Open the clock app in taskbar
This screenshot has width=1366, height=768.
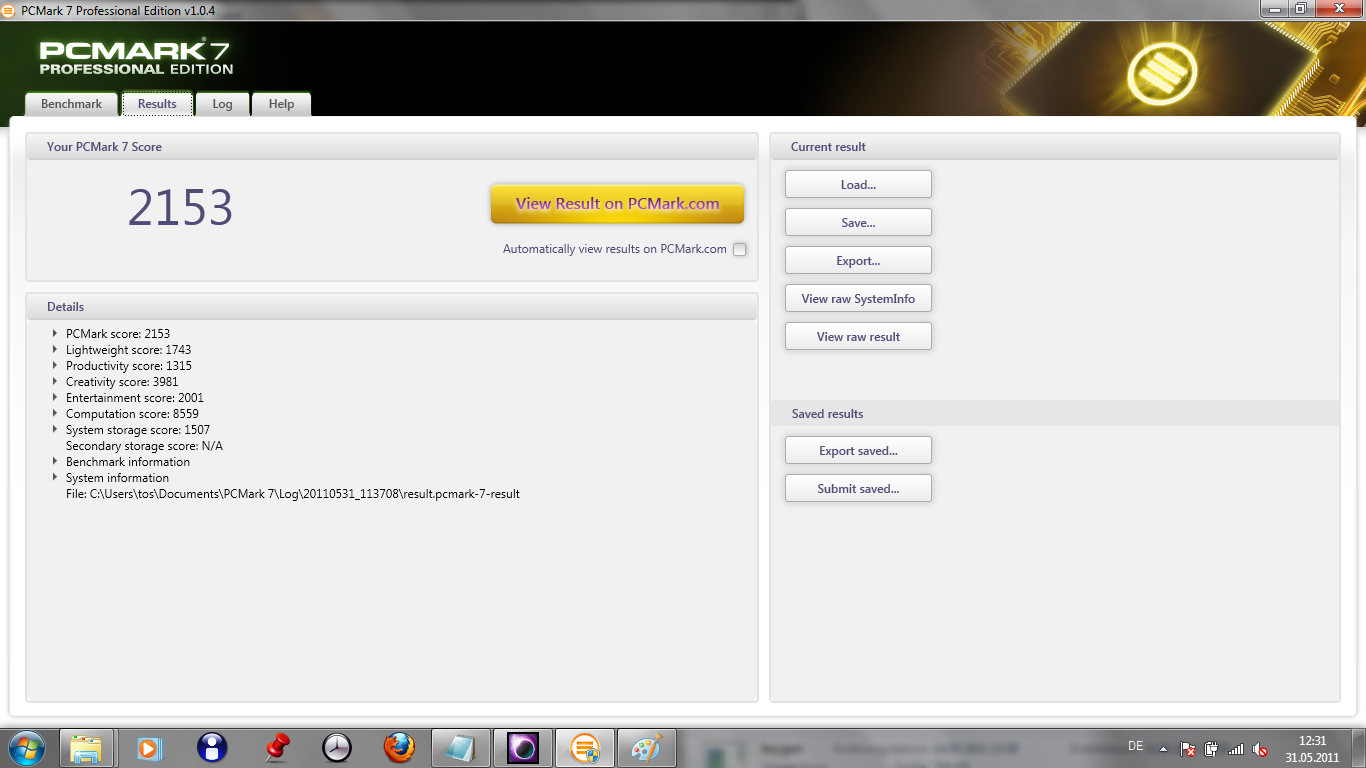tap(337, 747)
